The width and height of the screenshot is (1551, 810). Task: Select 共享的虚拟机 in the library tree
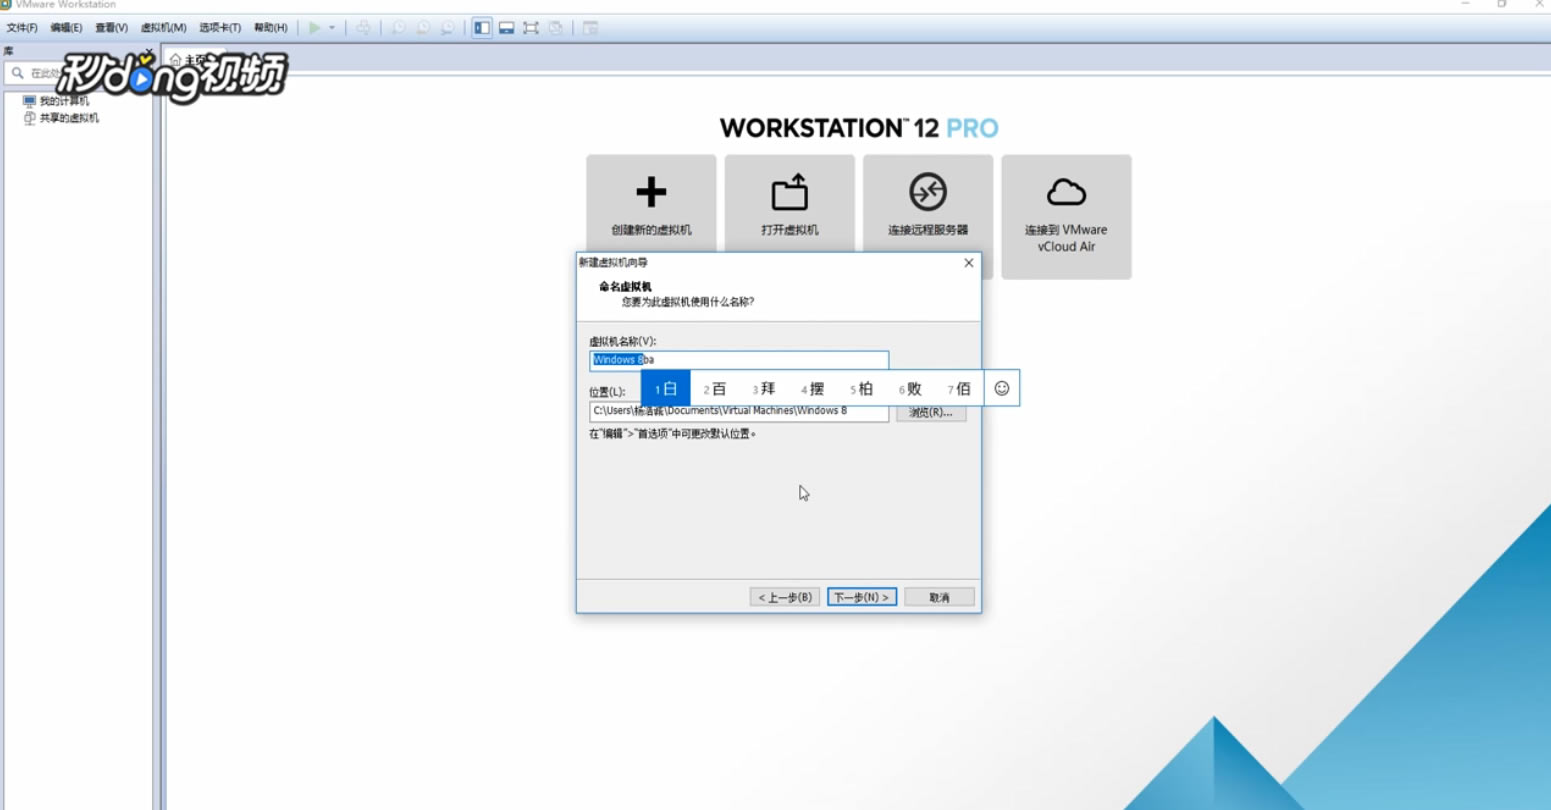pyautogui.click(x=69, y=118)
